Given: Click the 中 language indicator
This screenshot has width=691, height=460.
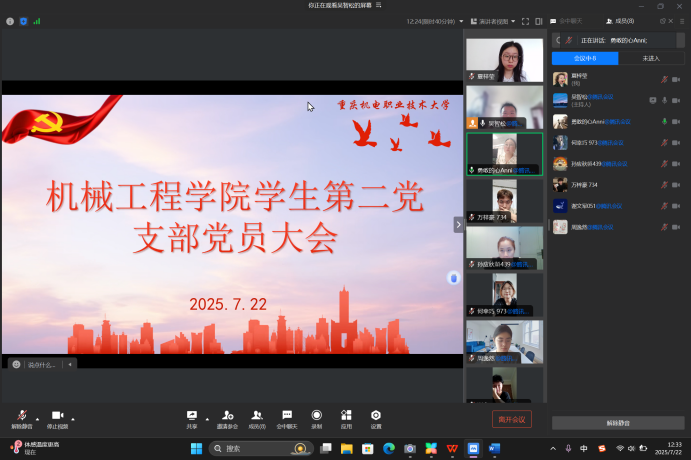Looking at the screenshot, I should click(x=583, y=449).
